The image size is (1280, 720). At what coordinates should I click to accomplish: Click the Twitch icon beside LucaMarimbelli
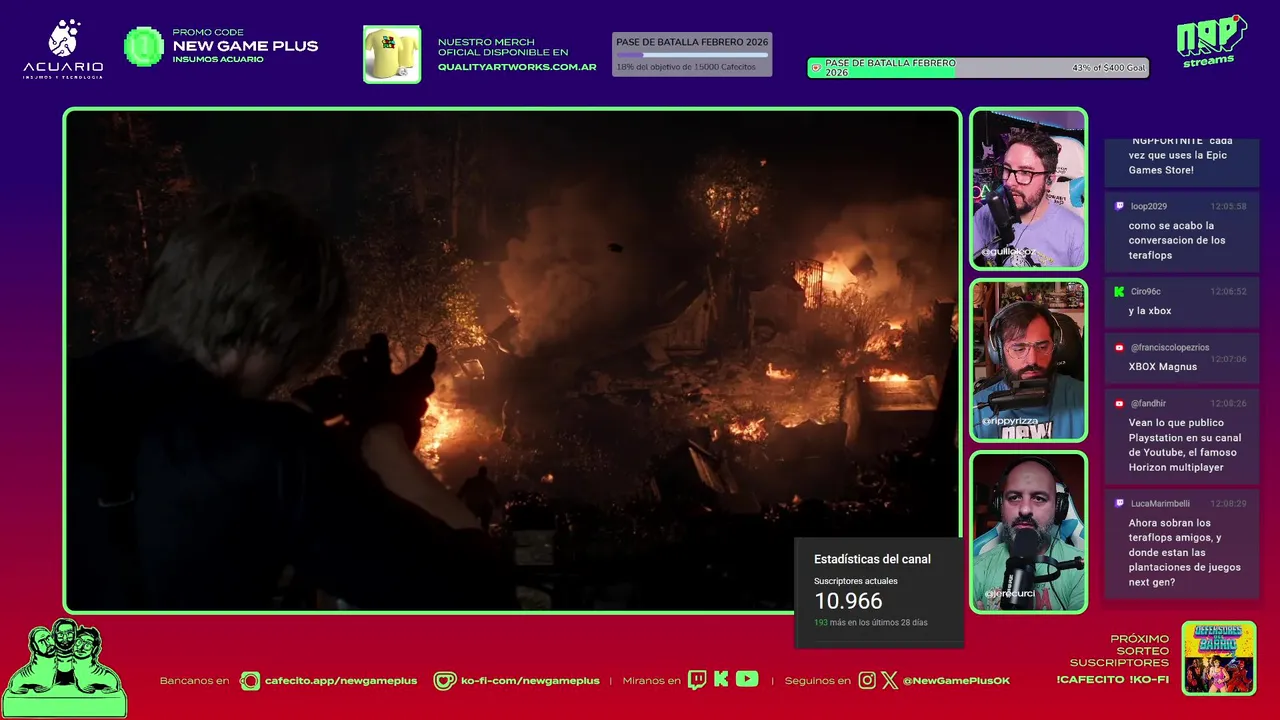point(1119,503)
